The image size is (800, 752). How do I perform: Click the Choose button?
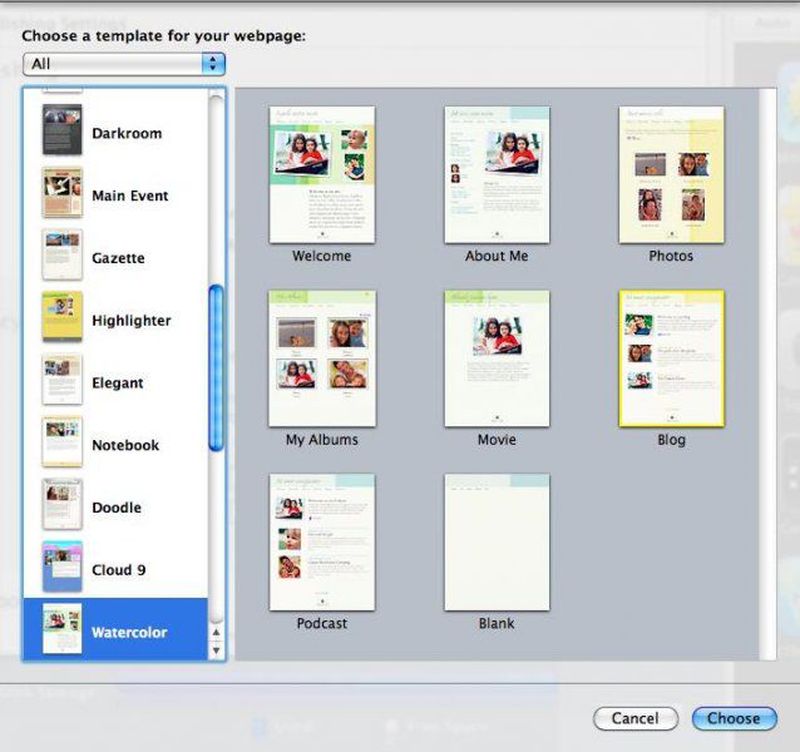click(x=733, y=718)
